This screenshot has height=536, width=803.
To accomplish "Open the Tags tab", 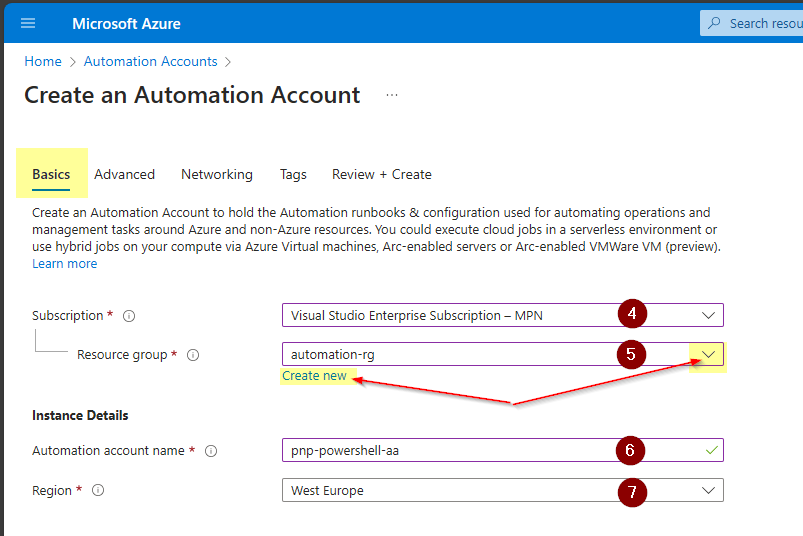I will point(293,175).
